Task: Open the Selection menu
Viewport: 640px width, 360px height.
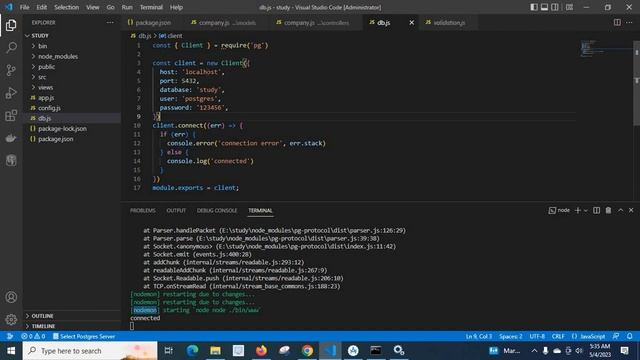Action: tap(67, 7)
